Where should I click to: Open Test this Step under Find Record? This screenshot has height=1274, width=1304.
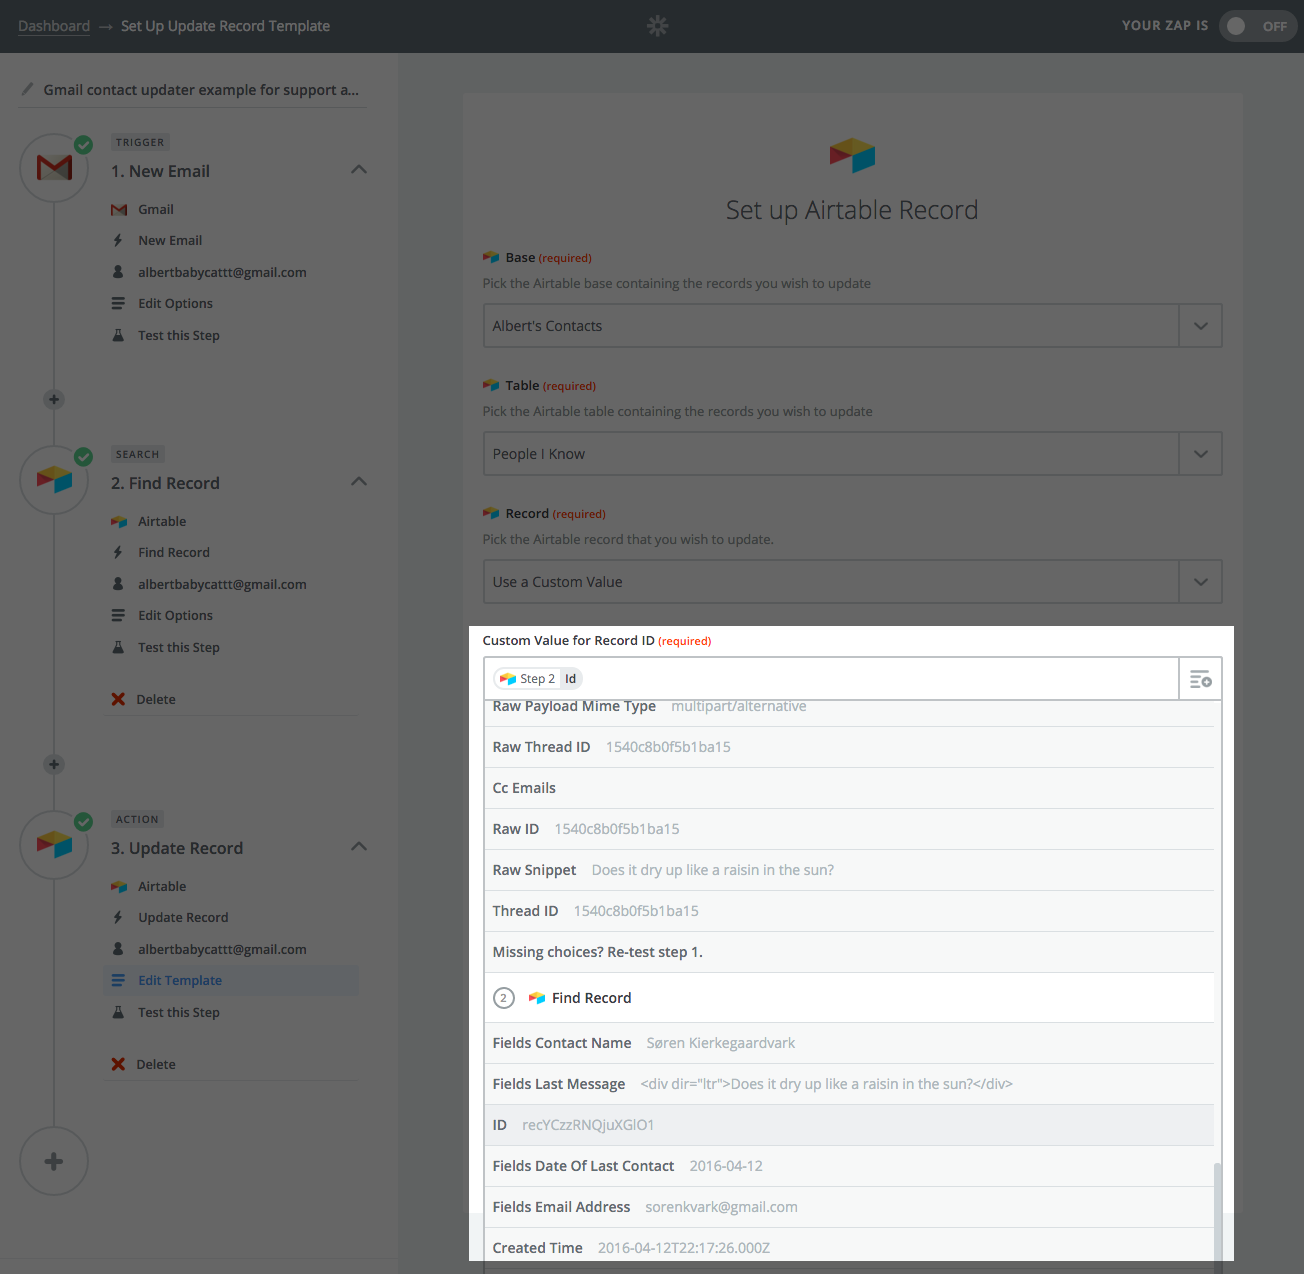179,647
